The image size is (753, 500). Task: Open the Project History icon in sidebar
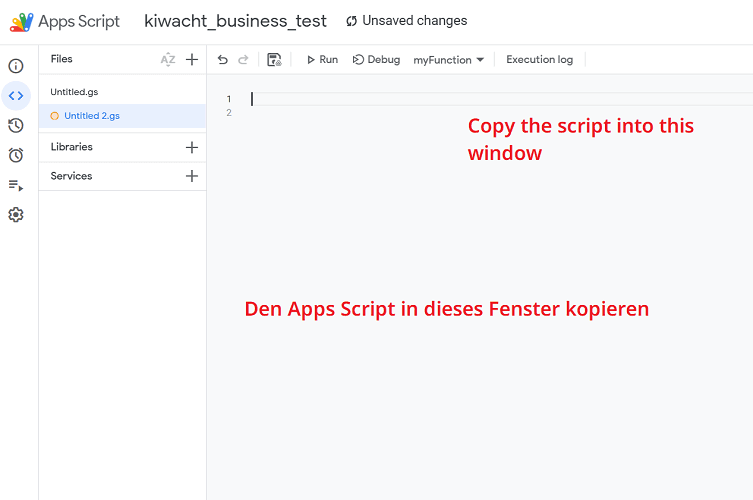[x=16, y=125]
